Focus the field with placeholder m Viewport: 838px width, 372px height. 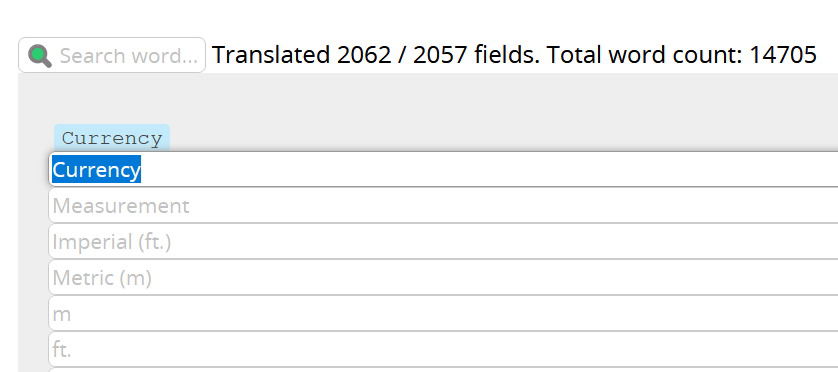(x=443, y=313)
